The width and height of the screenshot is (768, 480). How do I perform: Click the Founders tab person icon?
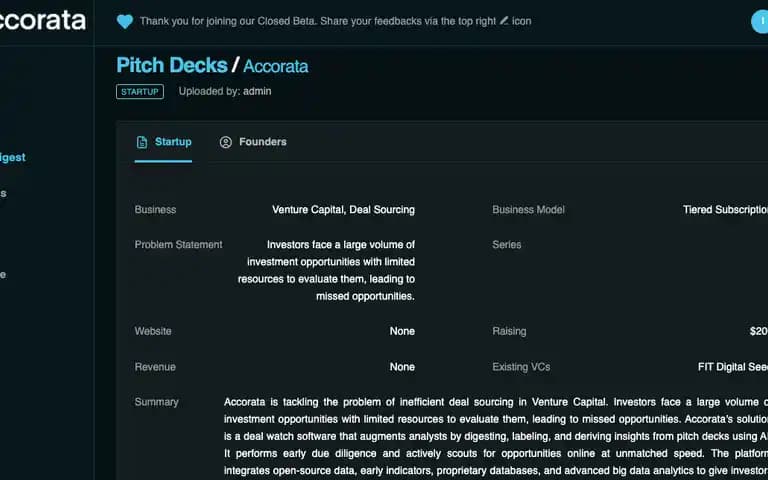tap(225, 142)
